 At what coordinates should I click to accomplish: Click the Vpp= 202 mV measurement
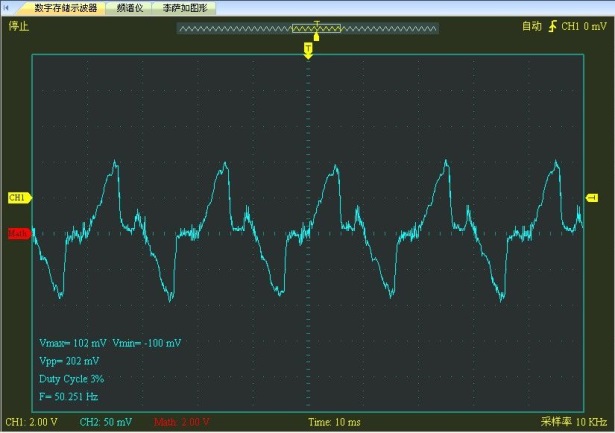coord(69,361)
